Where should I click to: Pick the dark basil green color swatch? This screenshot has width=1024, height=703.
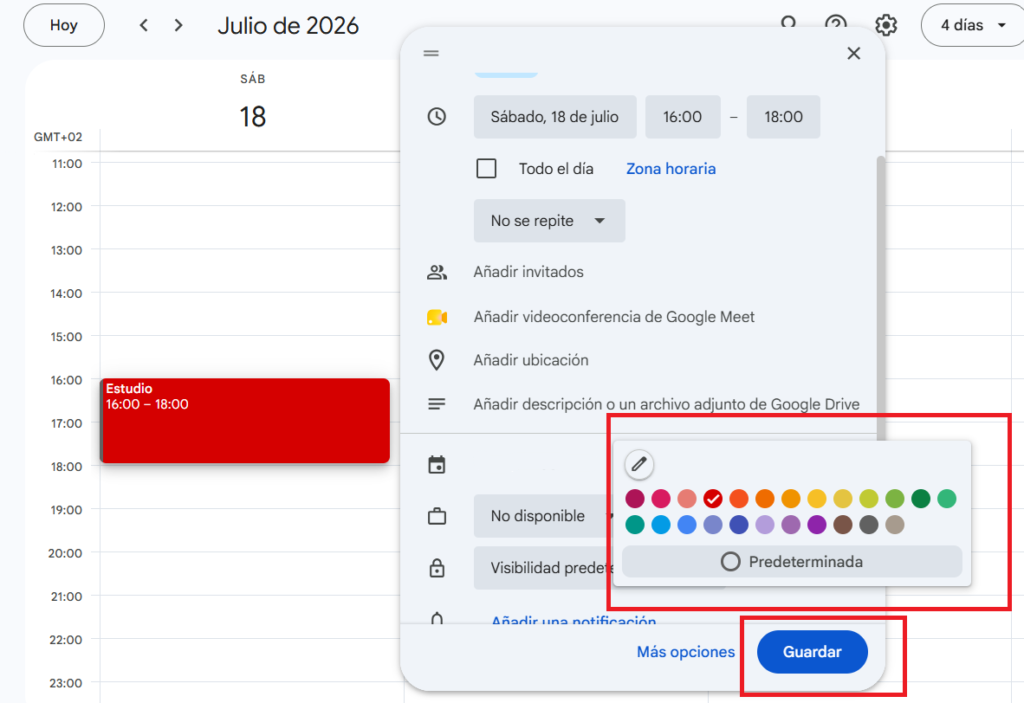[x=921, y=499]
